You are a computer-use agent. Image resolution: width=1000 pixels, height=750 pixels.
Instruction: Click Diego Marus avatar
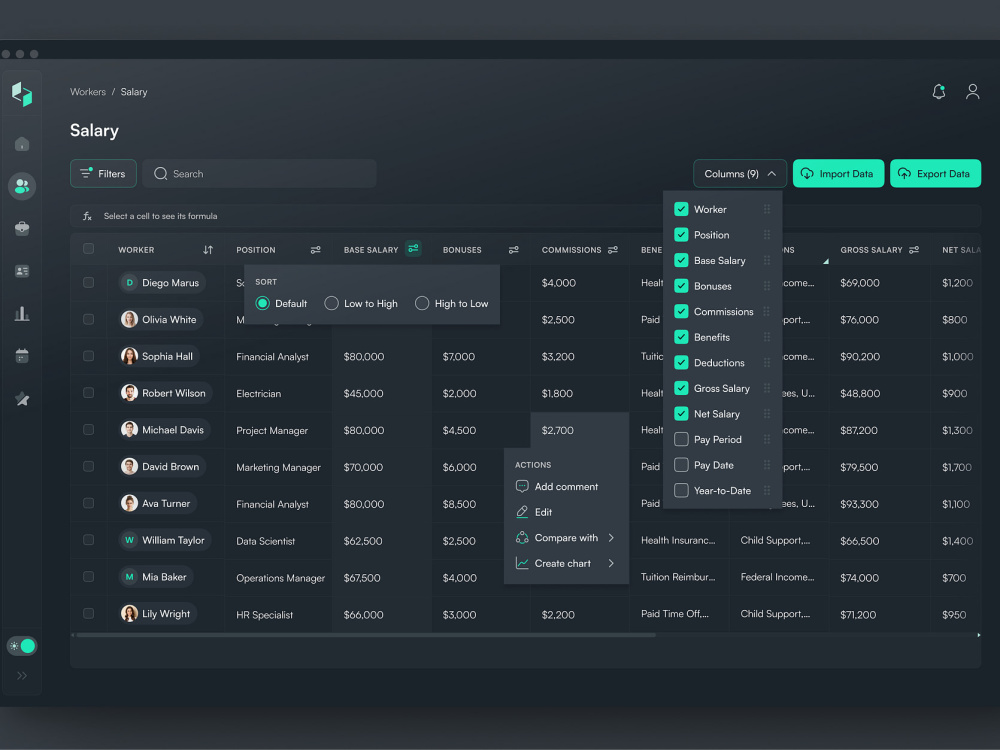pyautogui.click(x=129, y=283)
